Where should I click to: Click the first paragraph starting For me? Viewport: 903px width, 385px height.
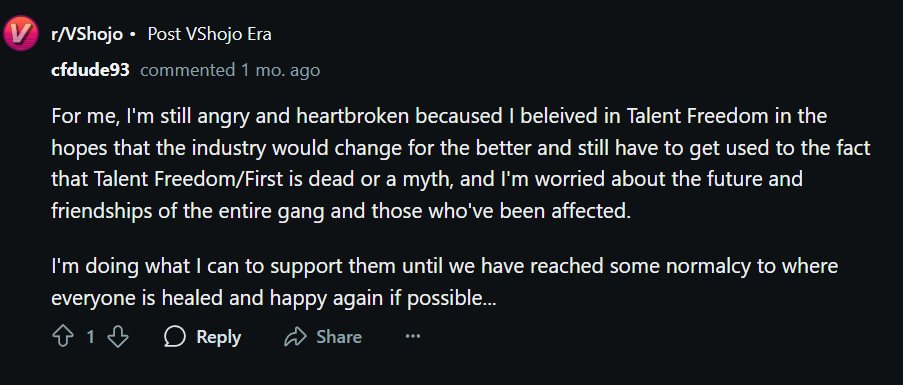coord(461,164)
